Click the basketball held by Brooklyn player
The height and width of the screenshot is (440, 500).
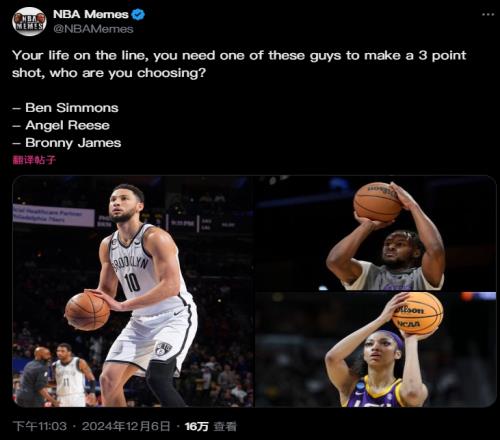point(87,311)
